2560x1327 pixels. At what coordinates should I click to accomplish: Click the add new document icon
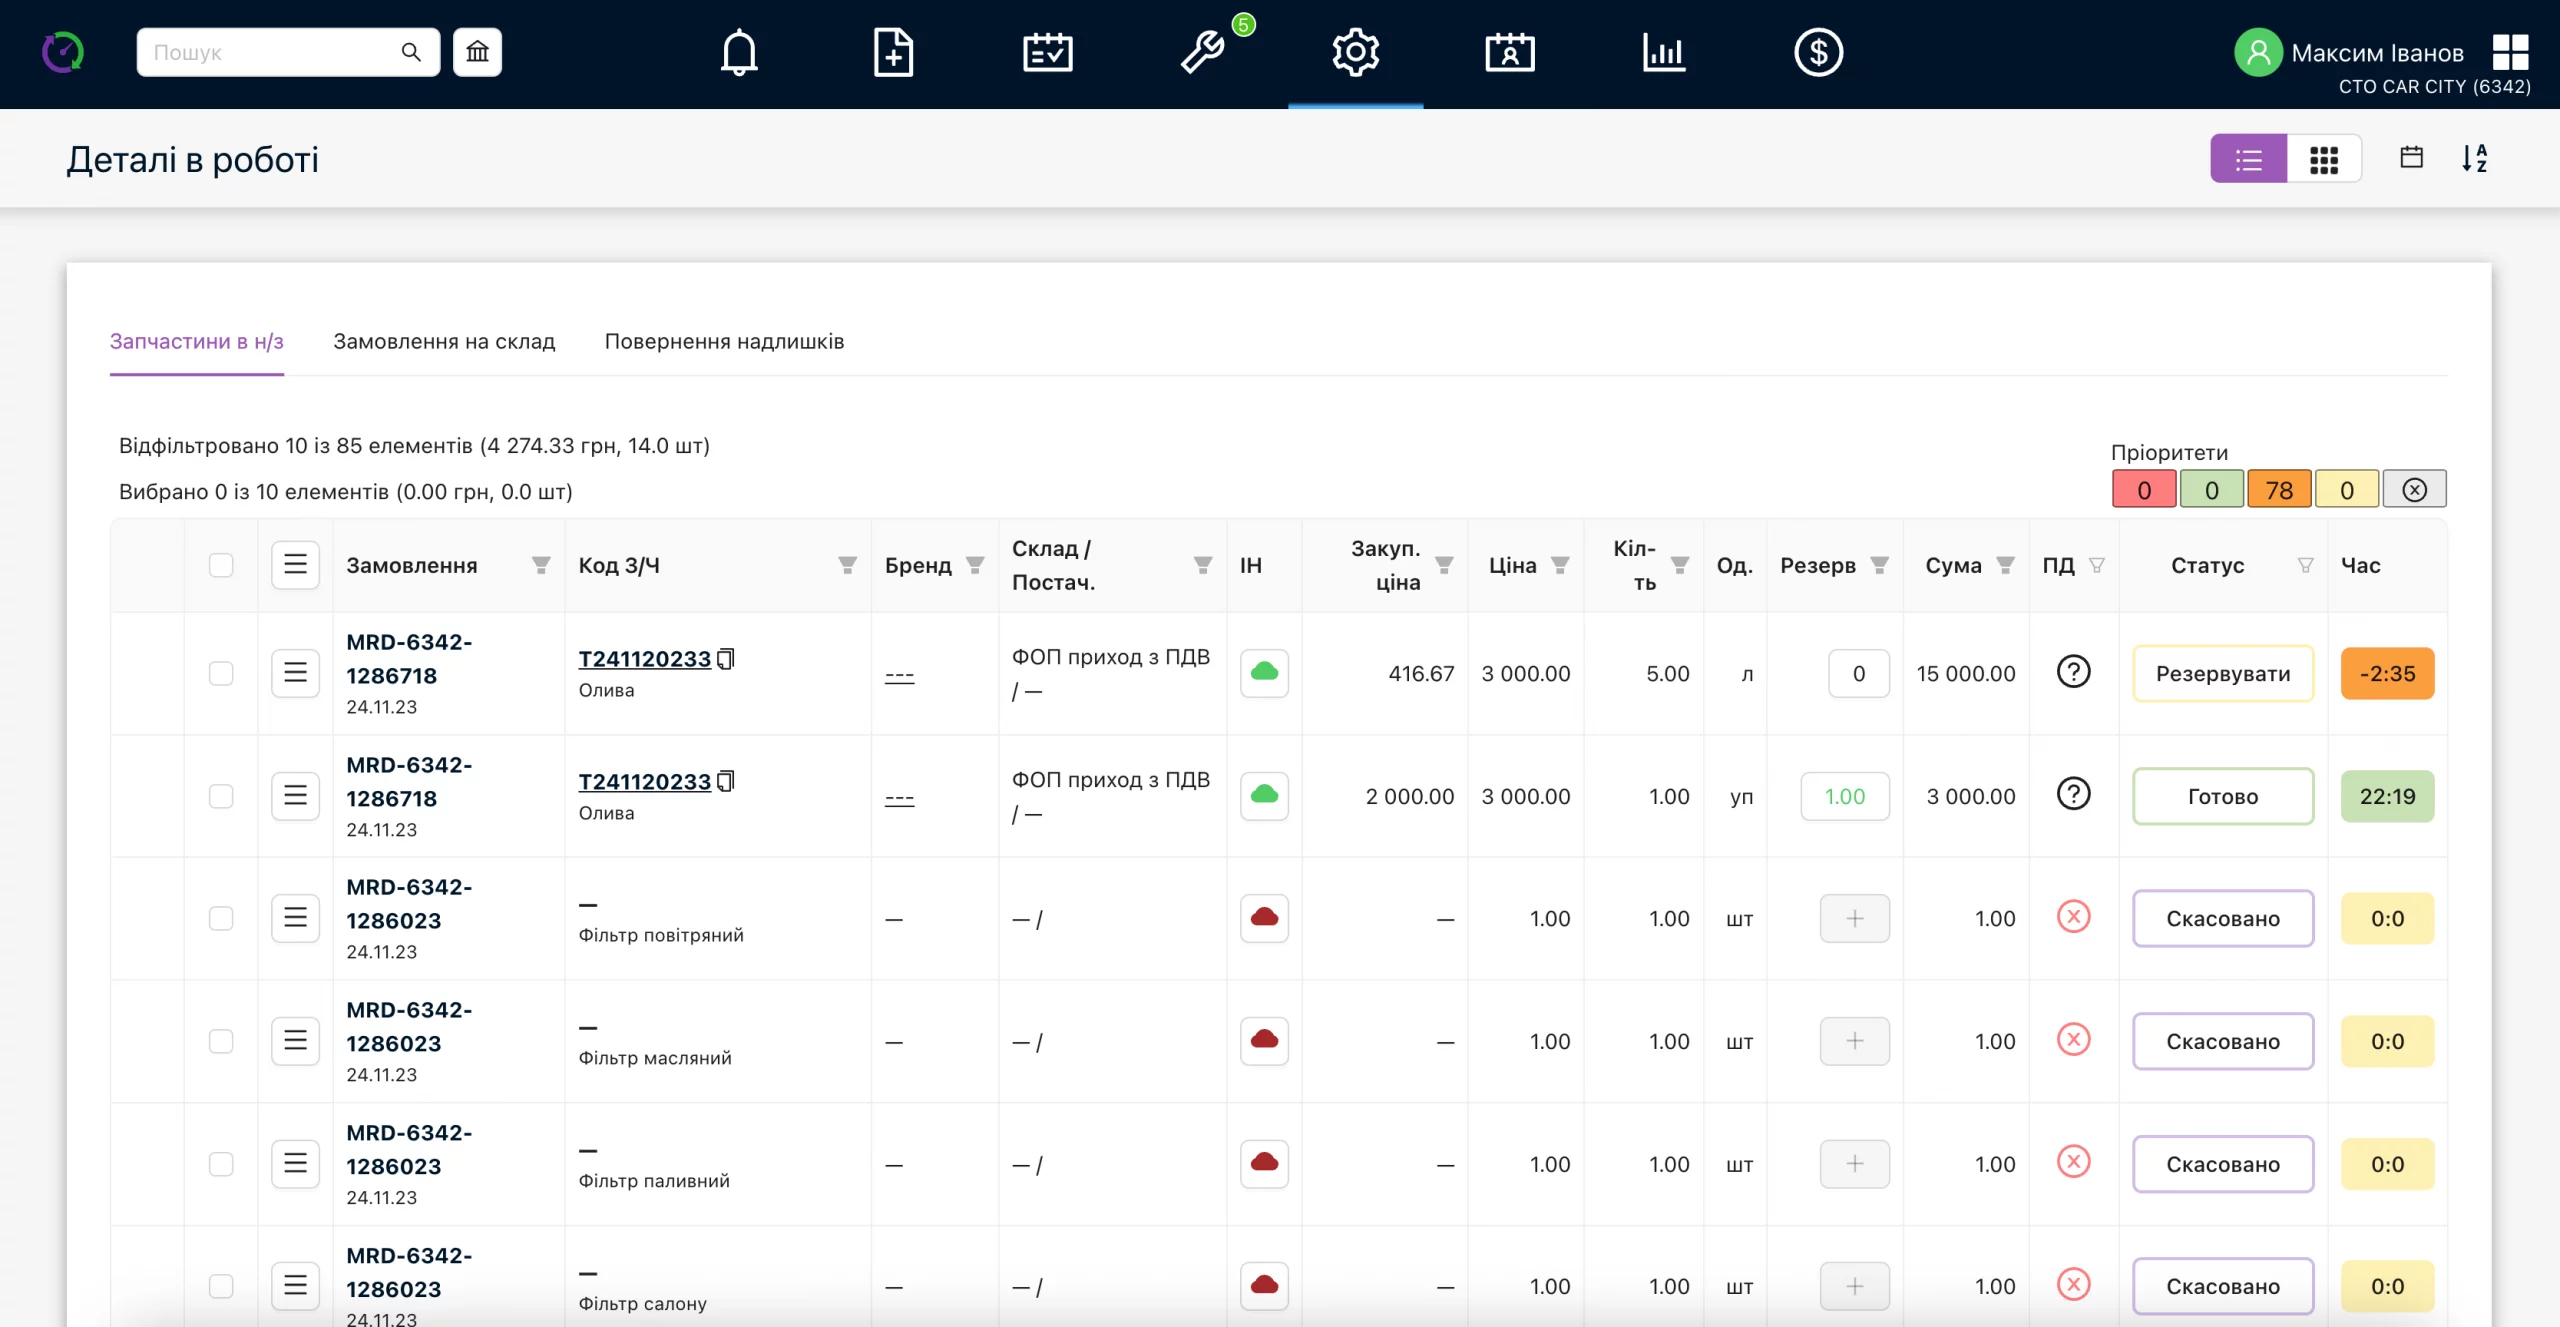[x=893, y=52]
